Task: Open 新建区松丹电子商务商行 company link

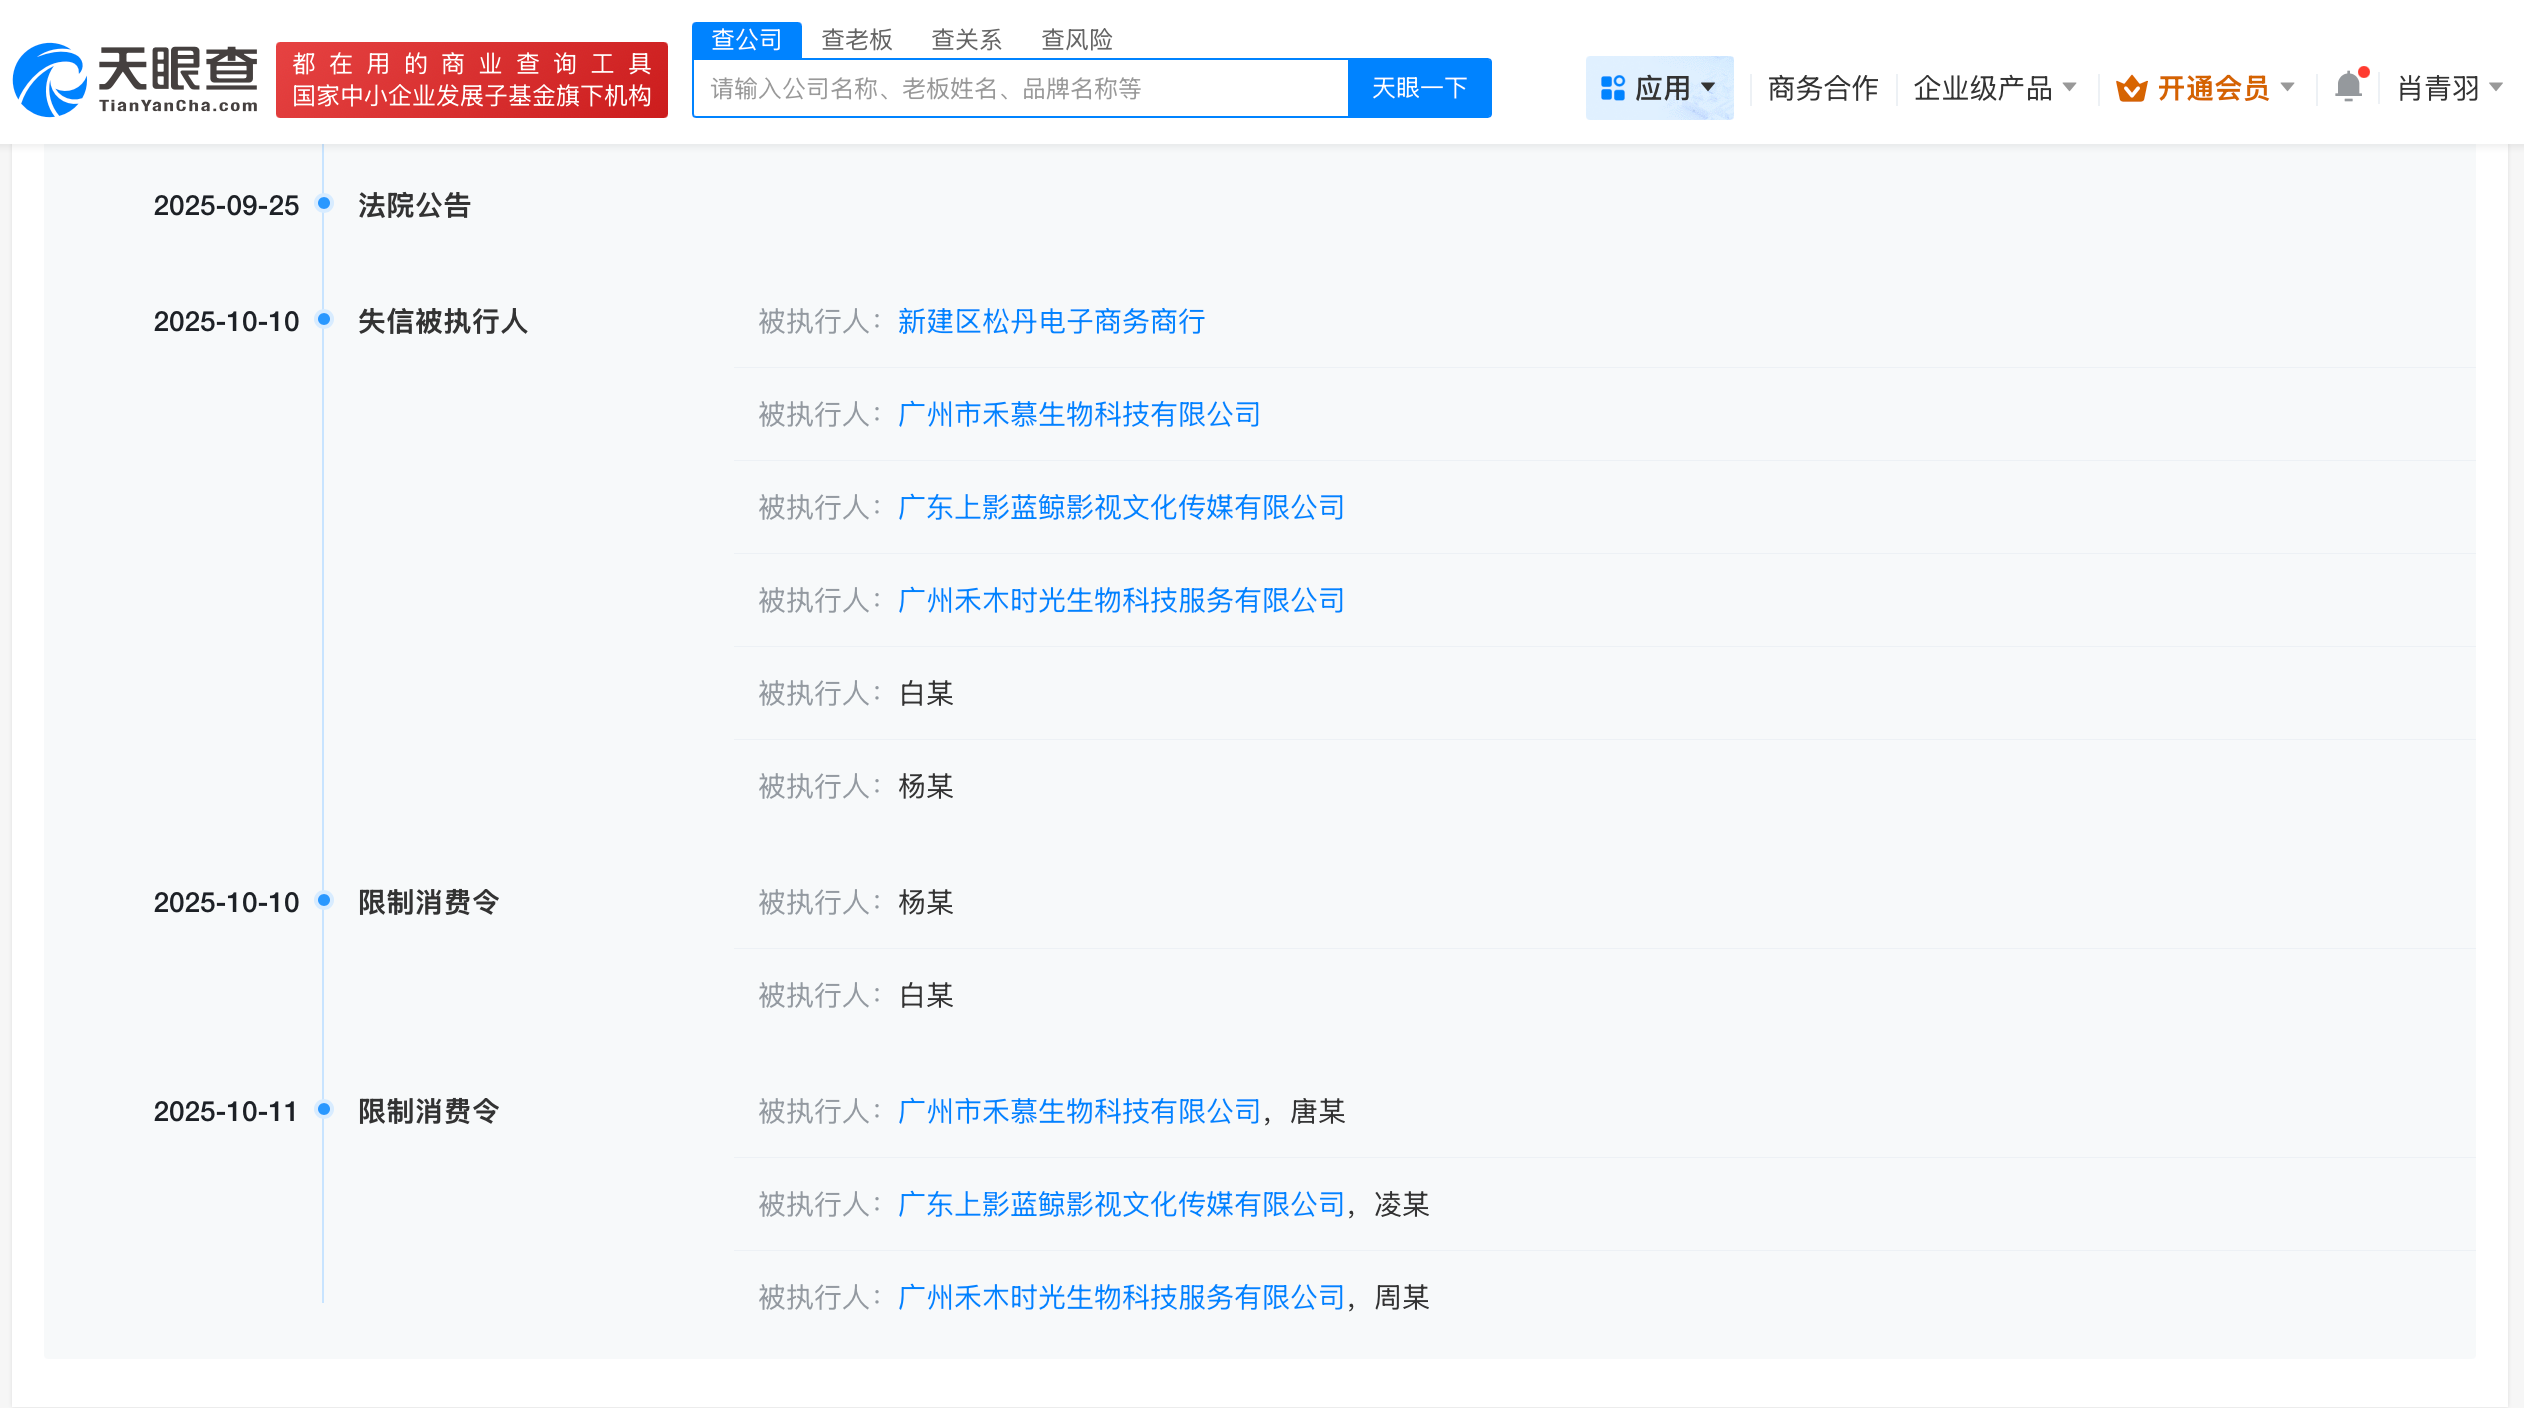Action: tap(1051, 321)
